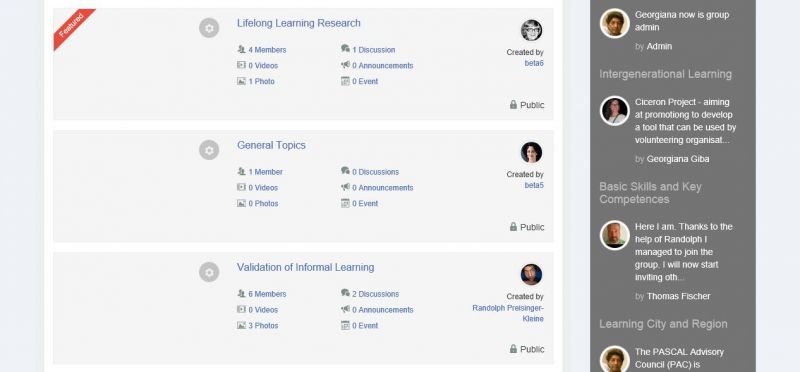Open 2 Discussions link

(x=376, y=294)
